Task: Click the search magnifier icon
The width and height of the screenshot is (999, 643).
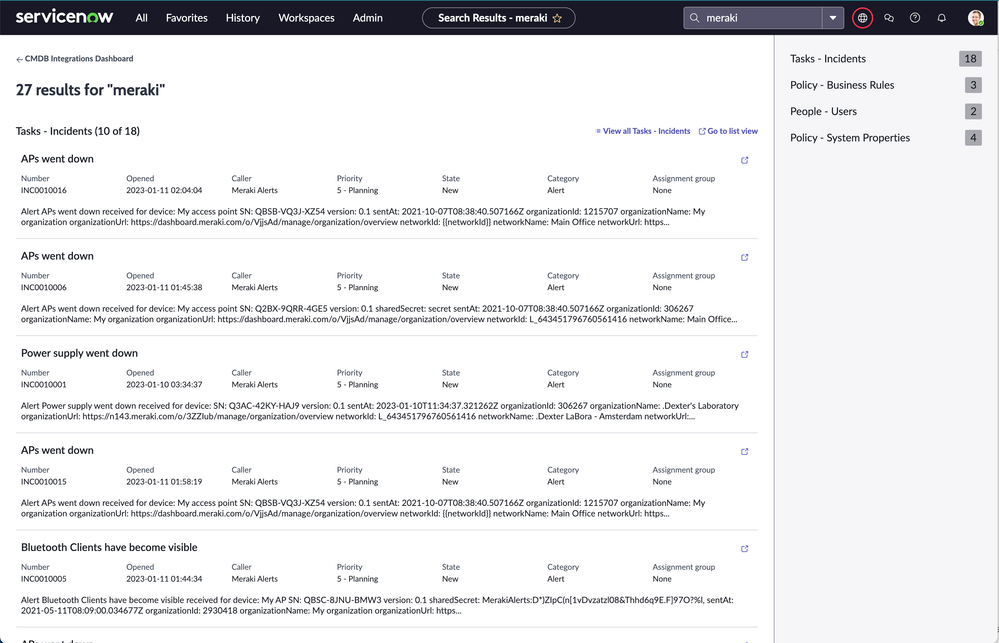Action: point(694,18)
